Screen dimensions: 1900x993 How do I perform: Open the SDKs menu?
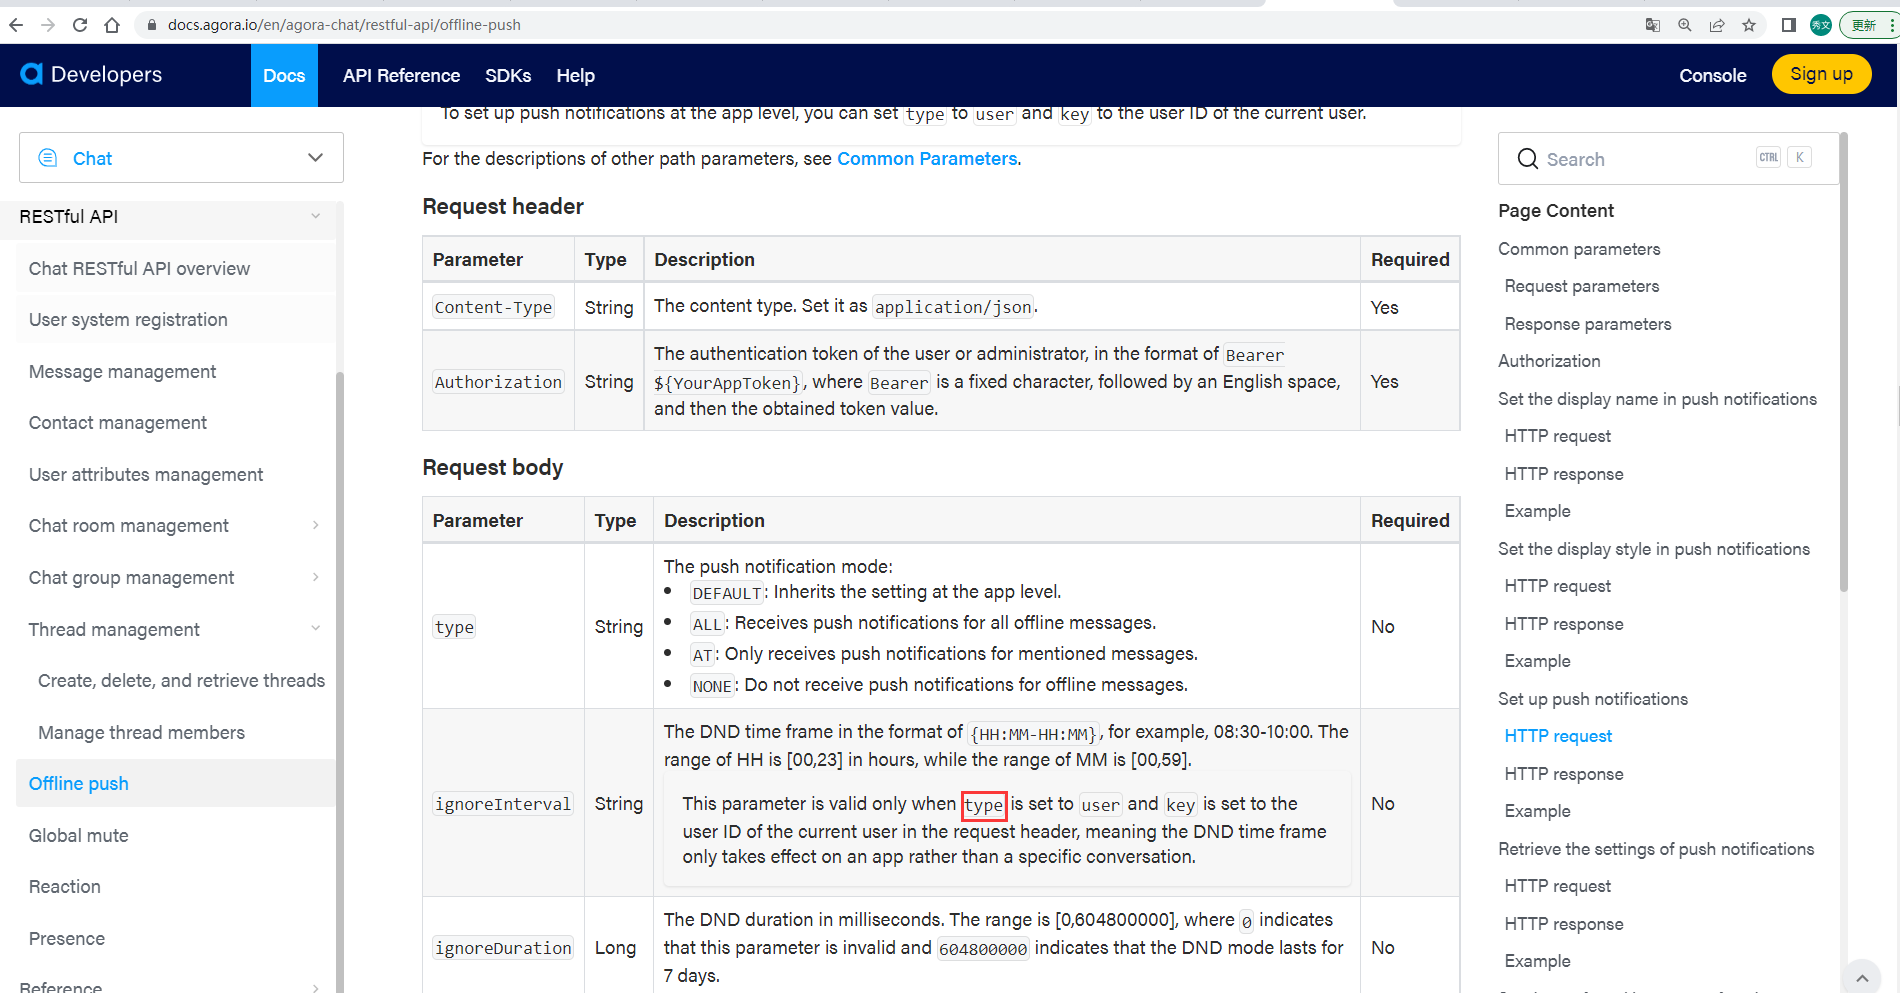click(x=508, y=75)
